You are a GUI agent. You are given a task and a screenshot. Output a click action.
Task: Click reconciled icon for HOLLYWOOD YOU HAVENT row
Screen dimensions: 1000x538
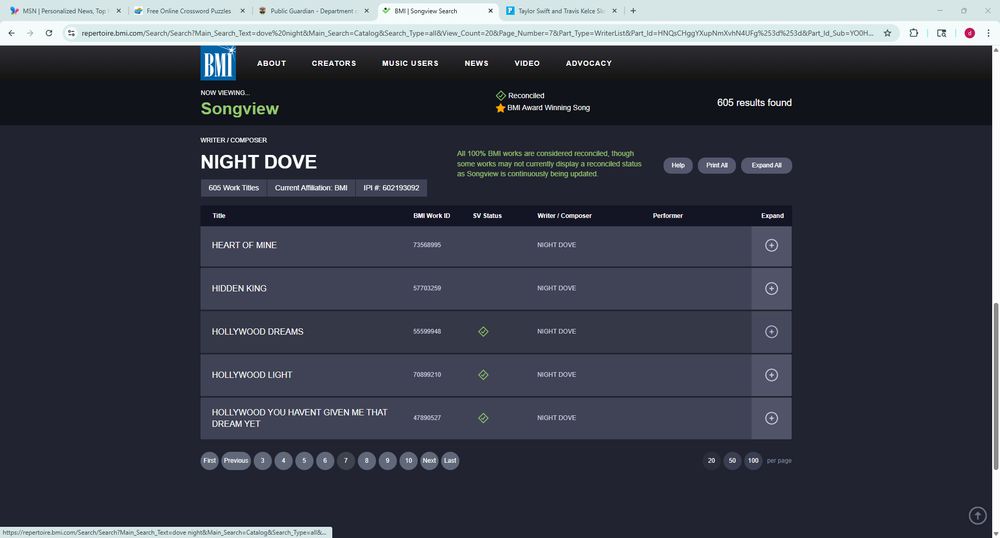pos(483,418)
